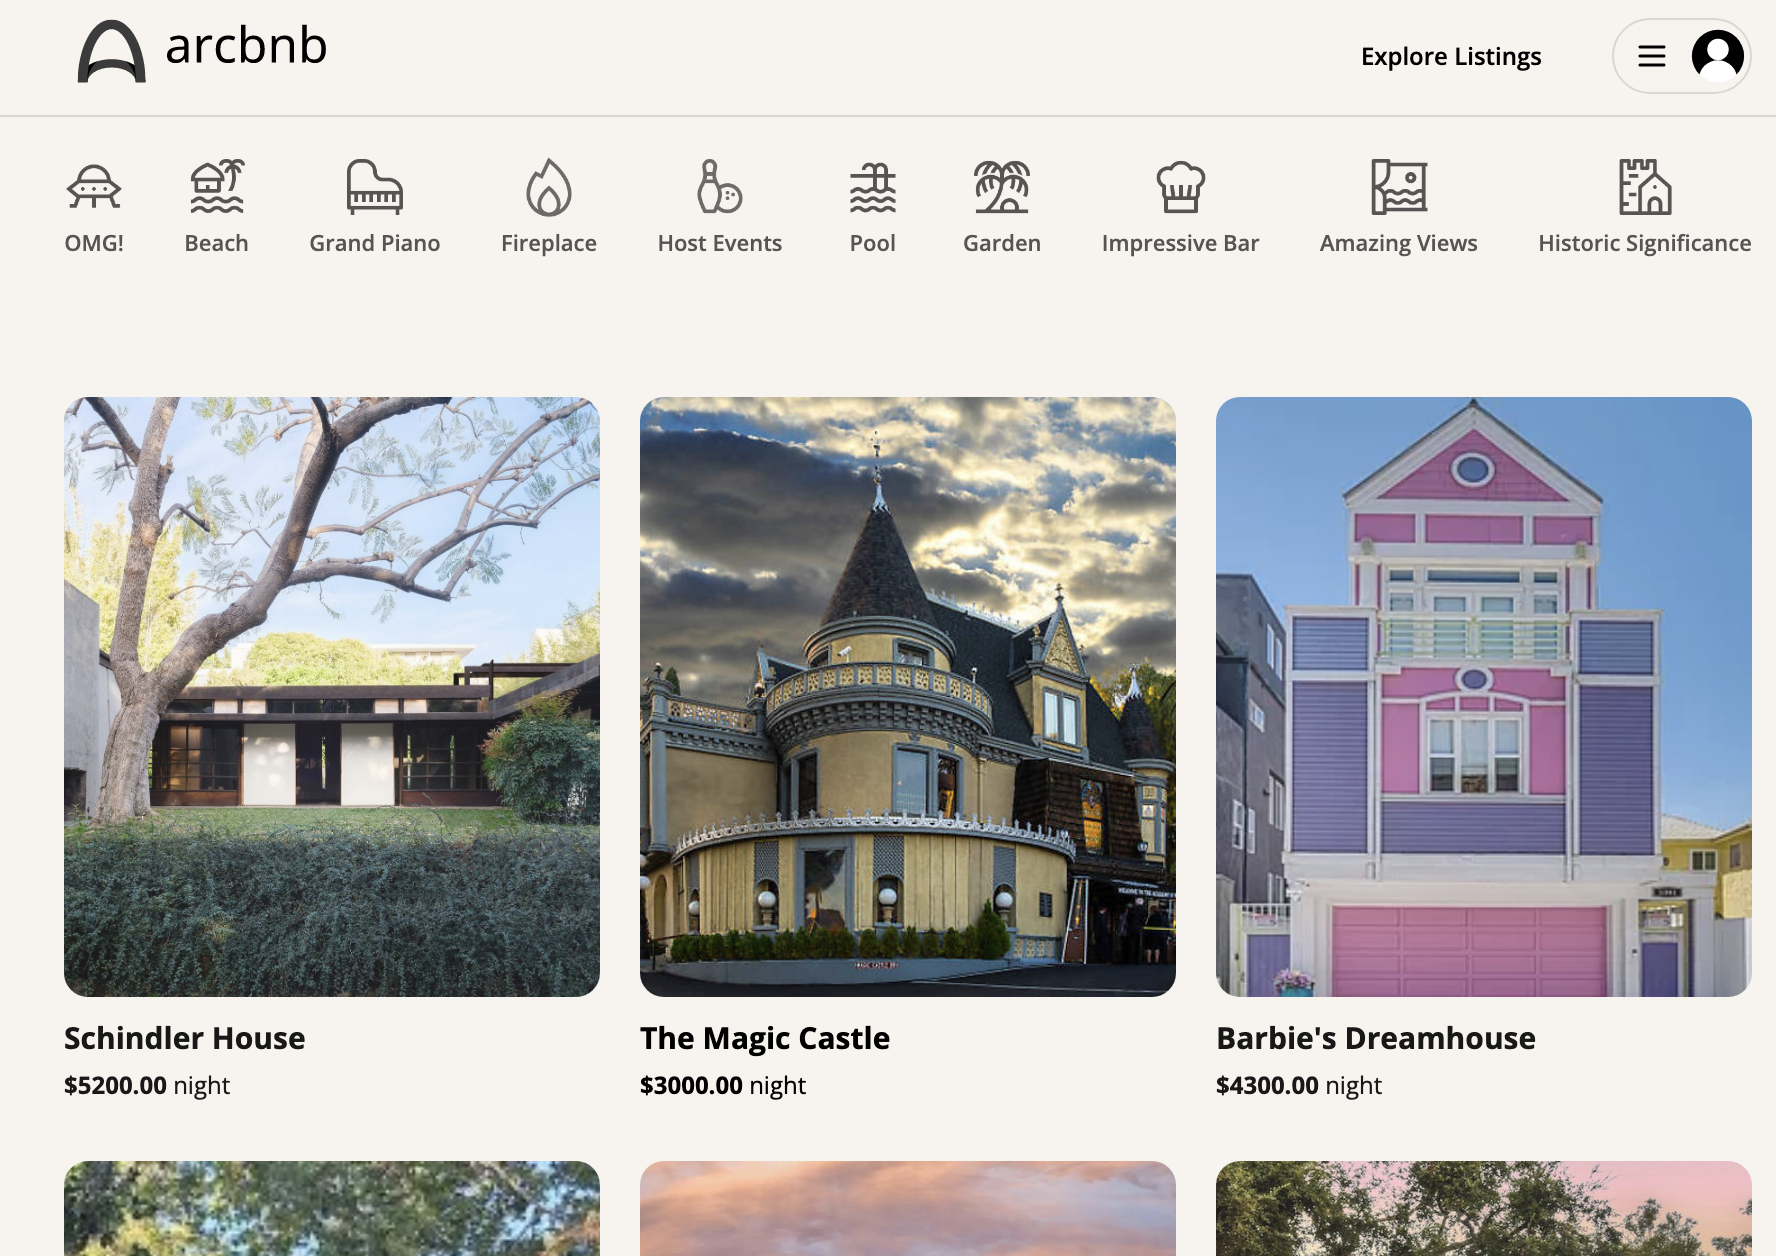This screenshot has height=1256, width=1776.
Task: Open the Barbie's Dreamhouse photo
Action: coord(1484,697)
